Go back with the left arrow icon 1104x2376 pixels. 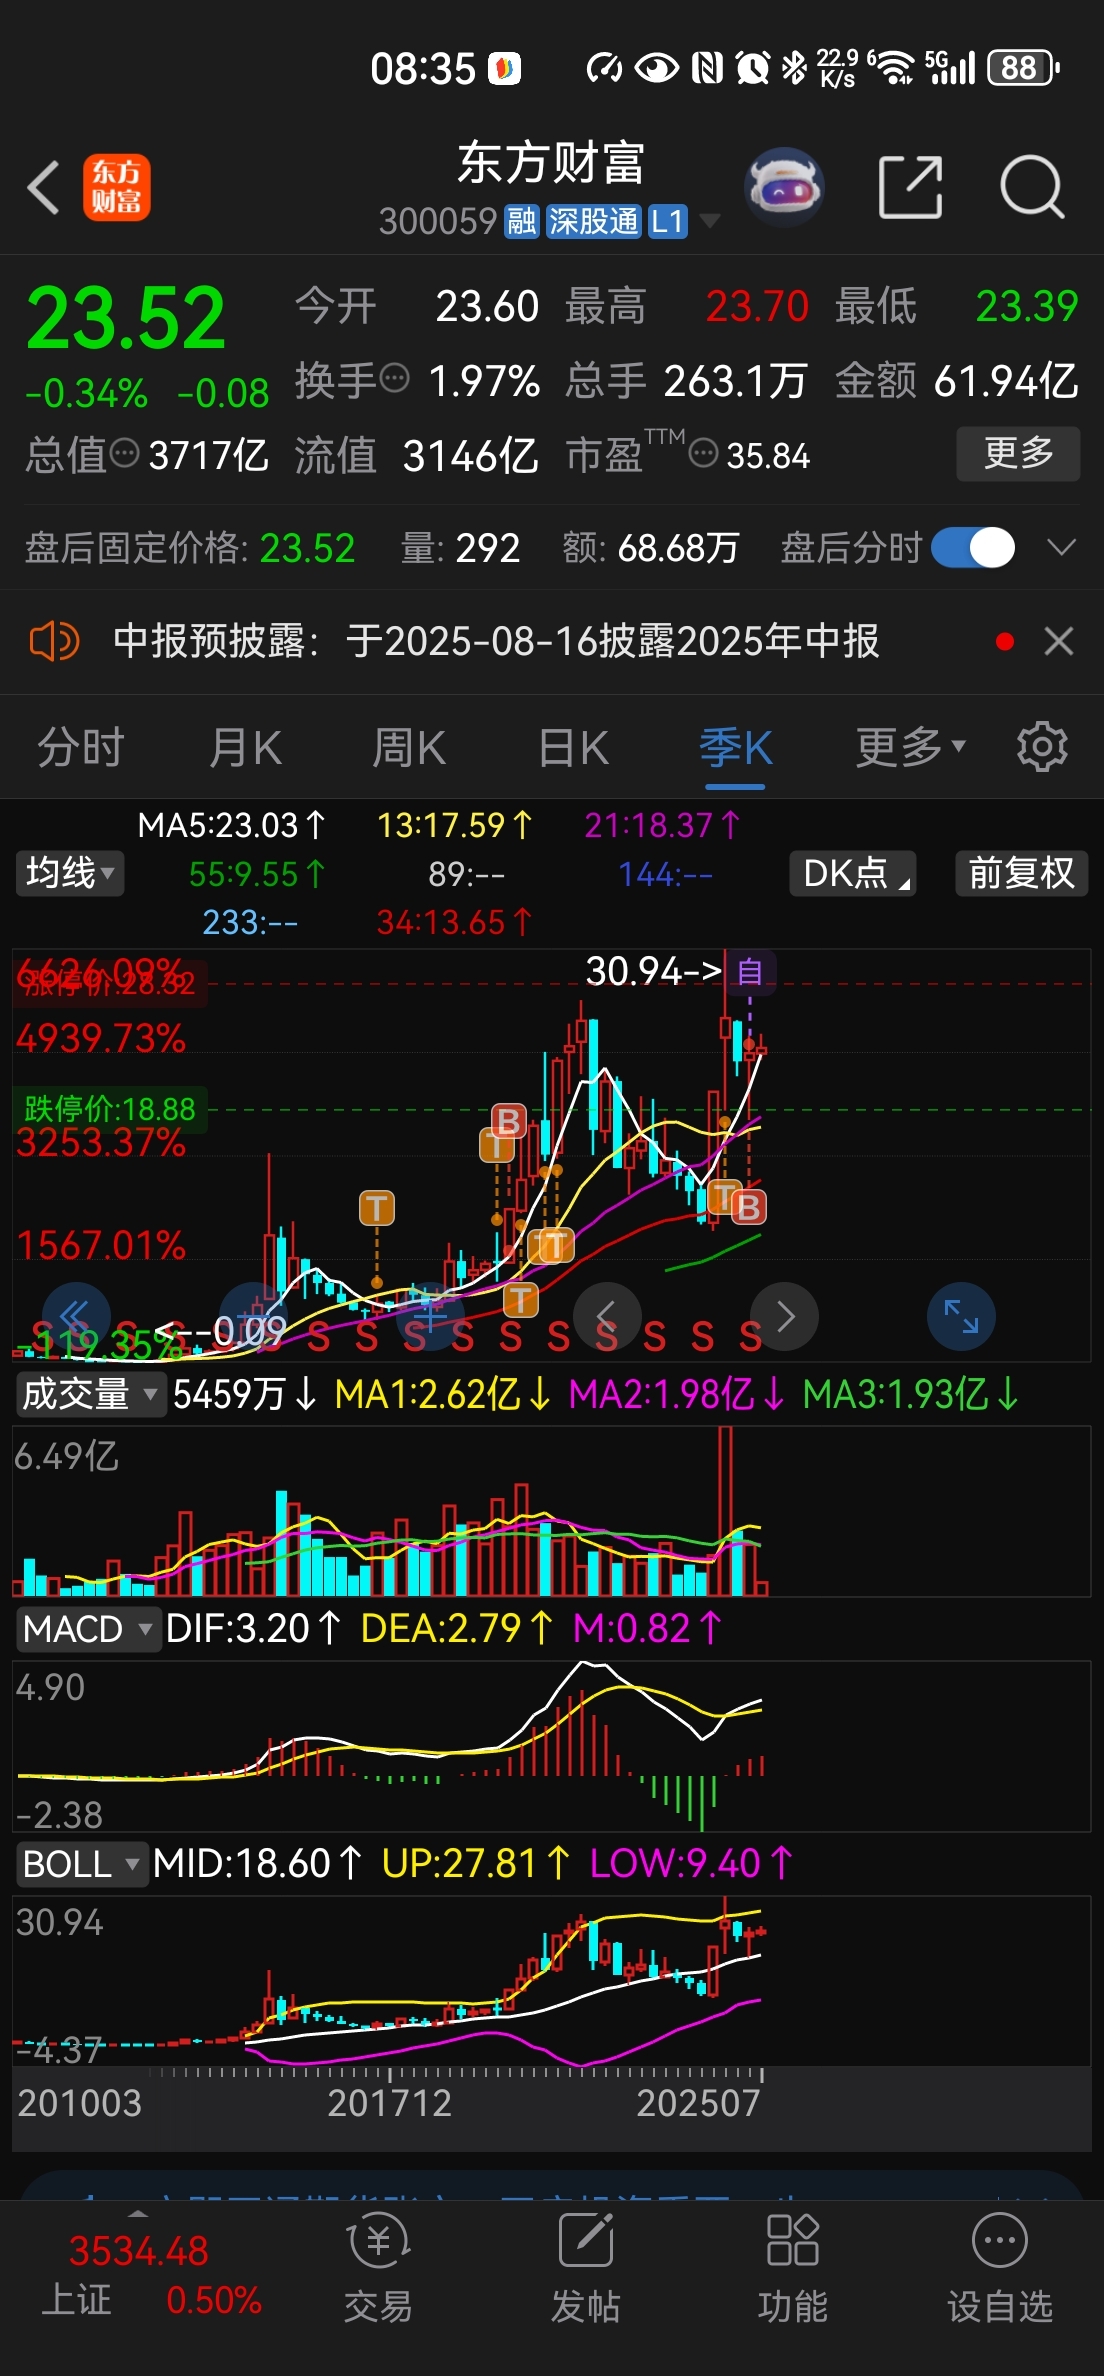tap(43, 187)
